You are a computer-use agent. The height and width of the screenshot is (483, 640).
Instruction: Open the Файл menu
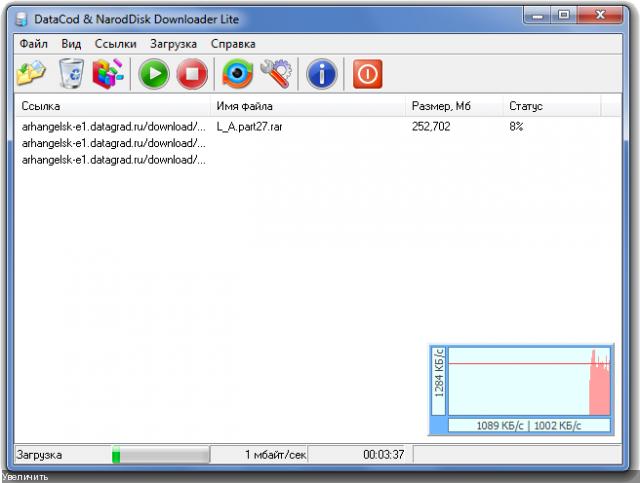tap(33, 44)
